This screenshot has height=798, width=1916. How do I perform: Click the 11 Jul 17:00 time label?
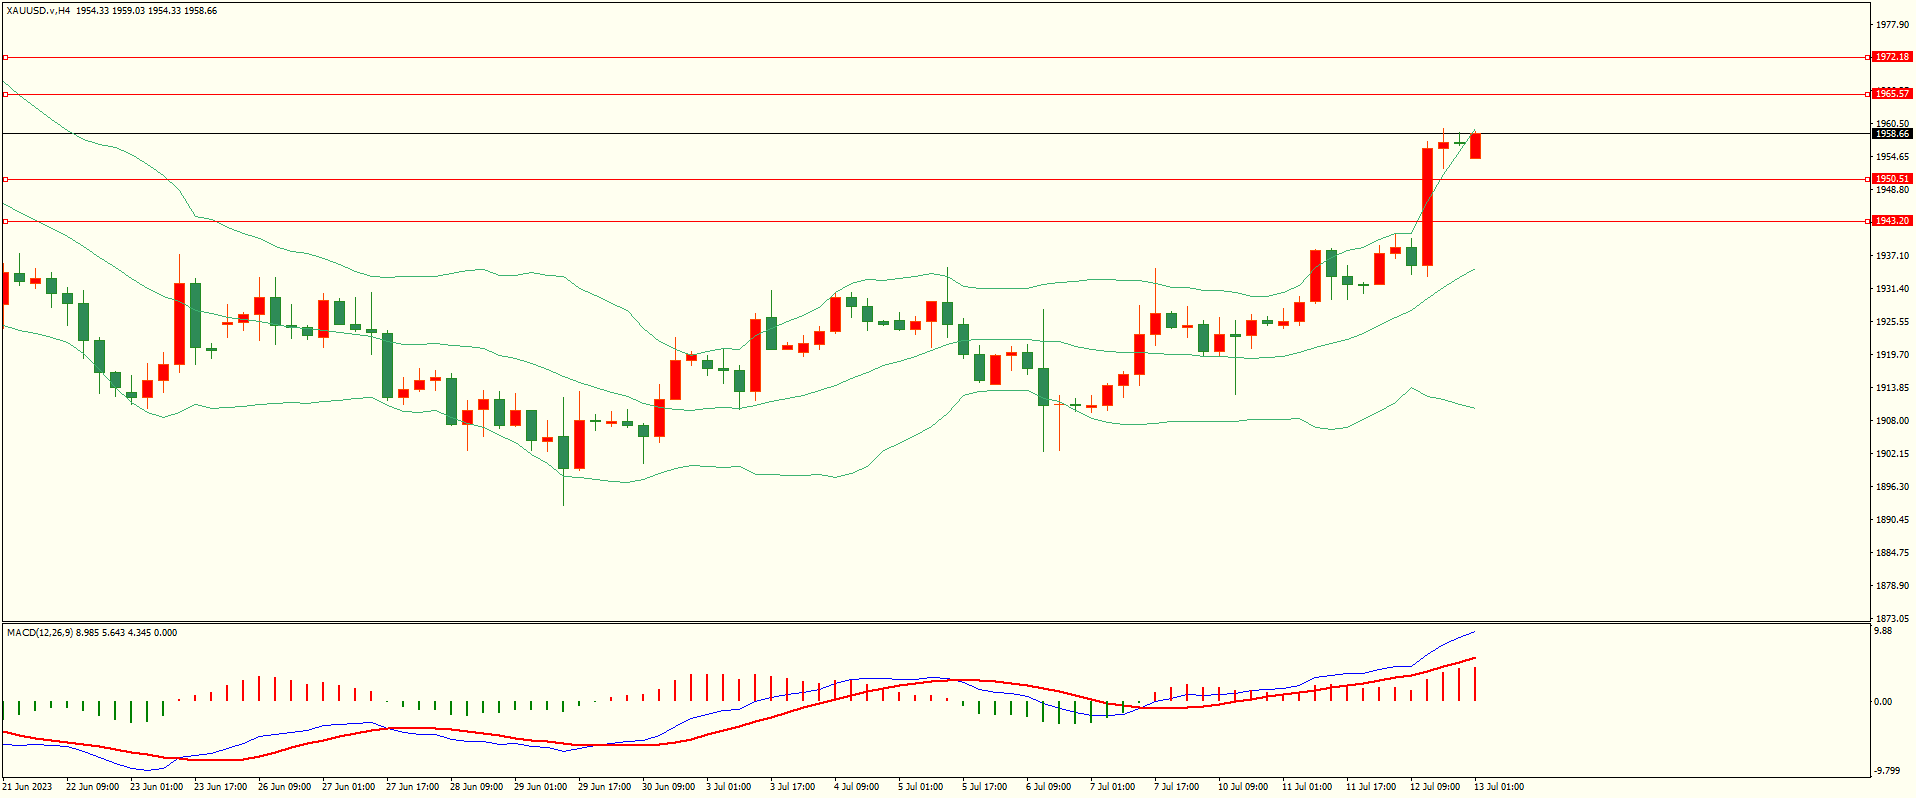tap(1370, 787)
